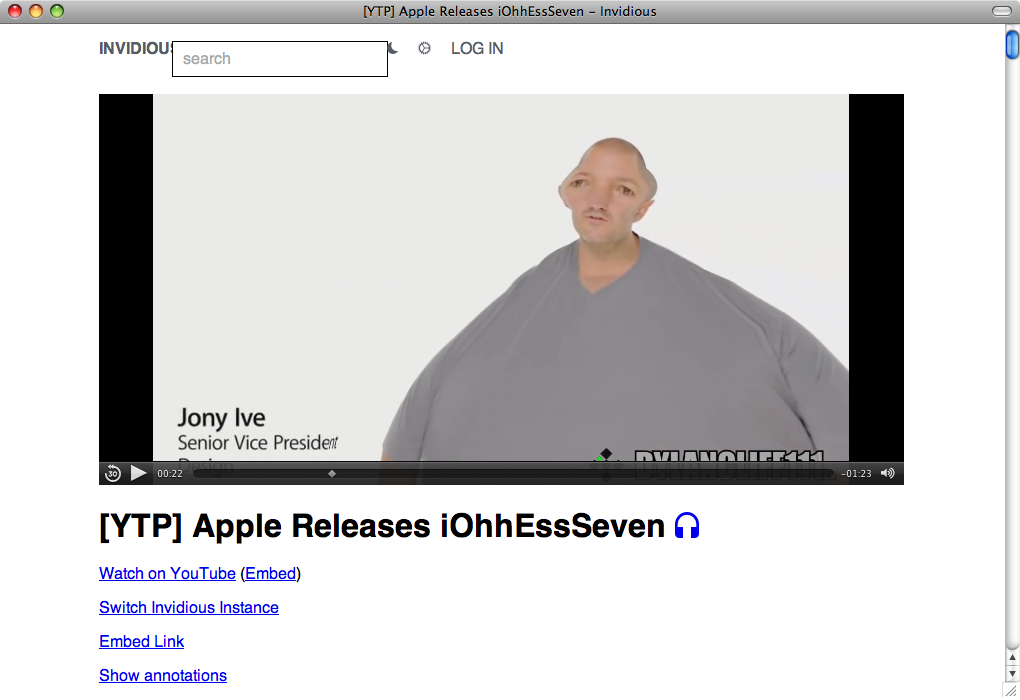The height and width of the screenshot is (700, 1020).
Task: Open the Embed Link
Action: pyautogui.click(x=141, y=641)
